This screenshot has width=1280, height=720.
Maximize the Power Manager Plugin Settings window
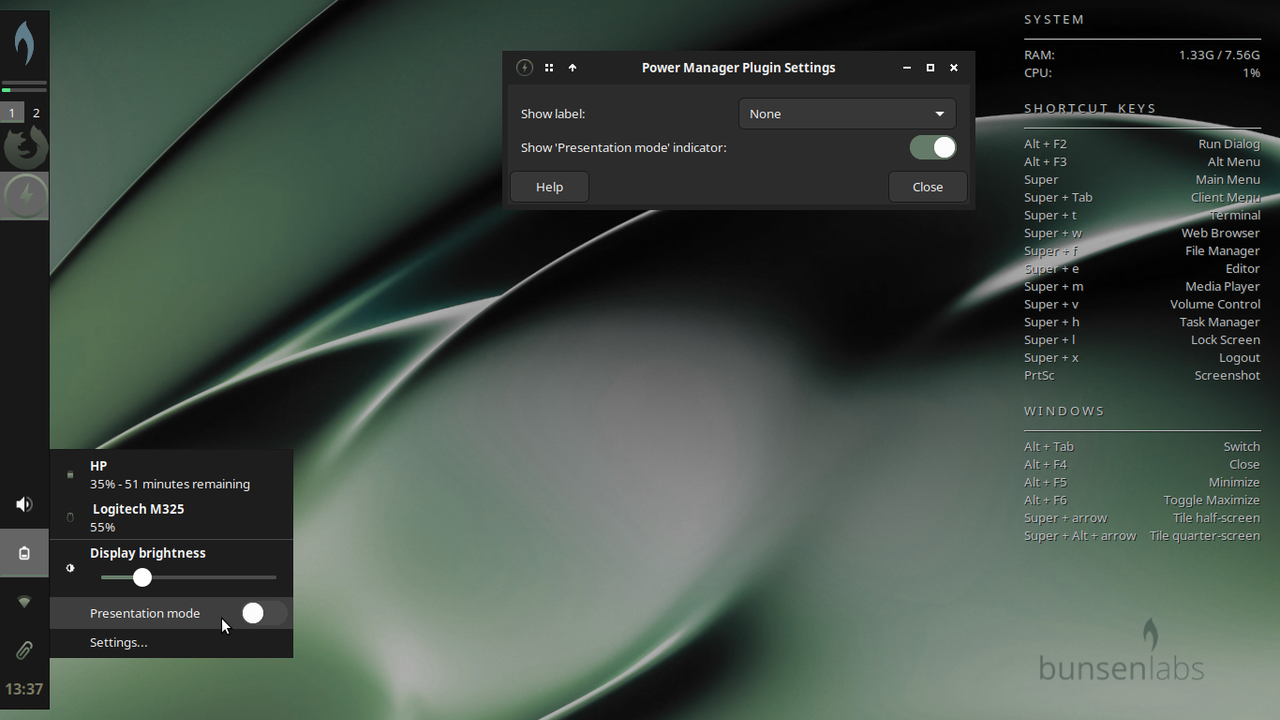930,68
